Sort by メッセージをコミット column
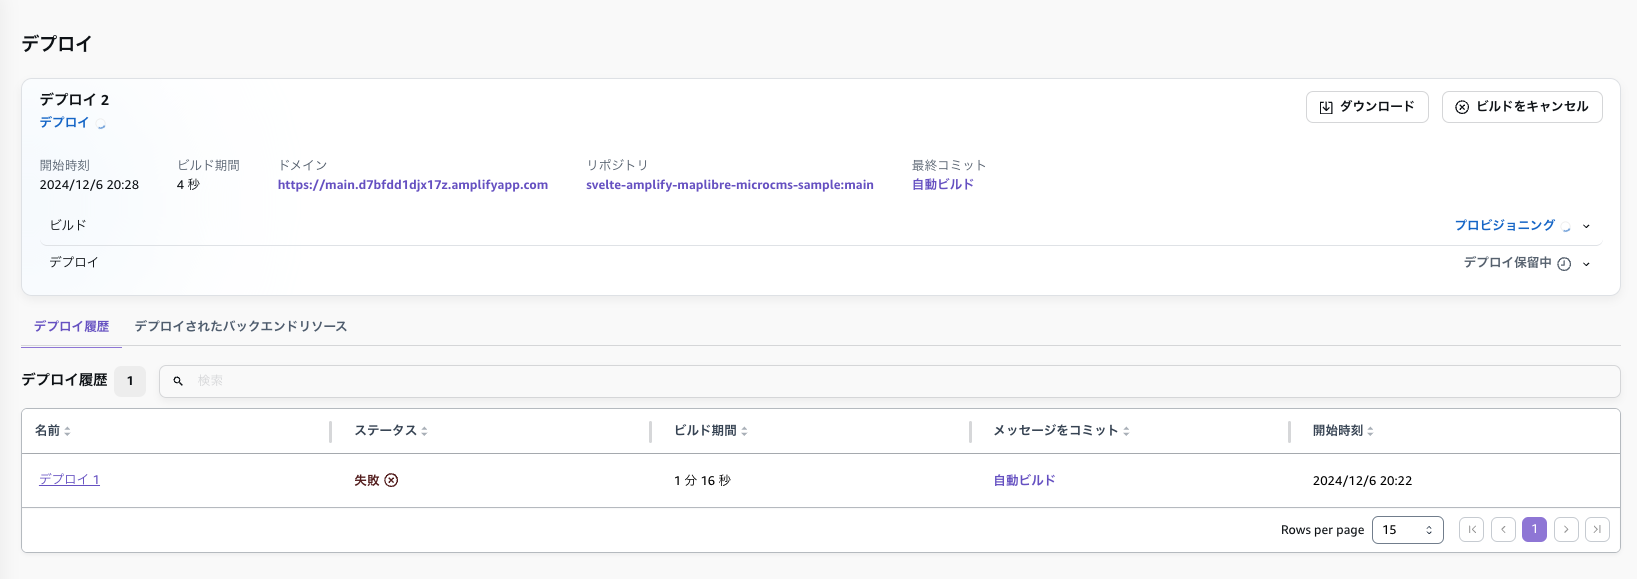 [1062, 431]
